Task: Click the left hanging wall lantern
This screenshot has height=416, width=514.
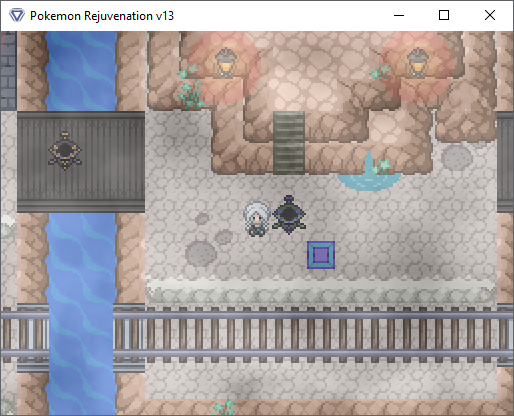Action: 225,63
